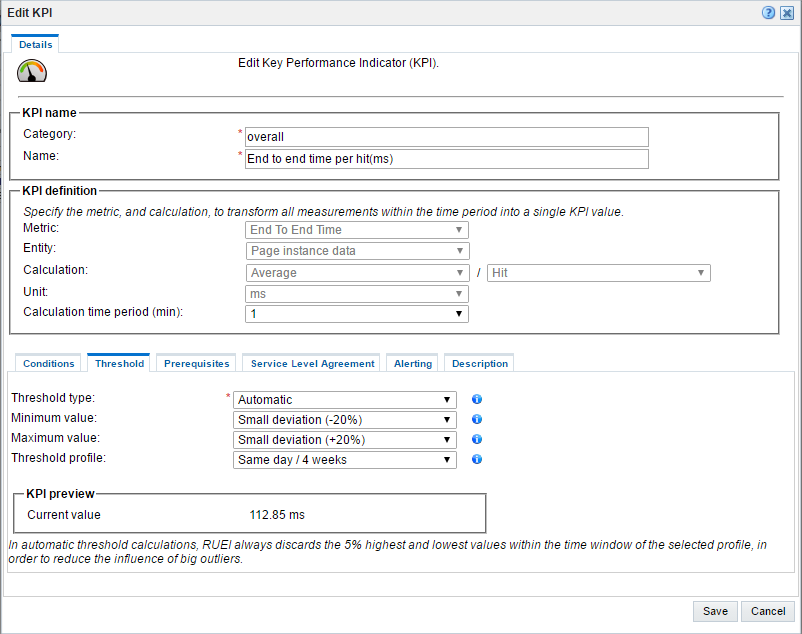
Task: Click the 112.85 ms current value
Action: pyautogui.click(x=277, y=515)
